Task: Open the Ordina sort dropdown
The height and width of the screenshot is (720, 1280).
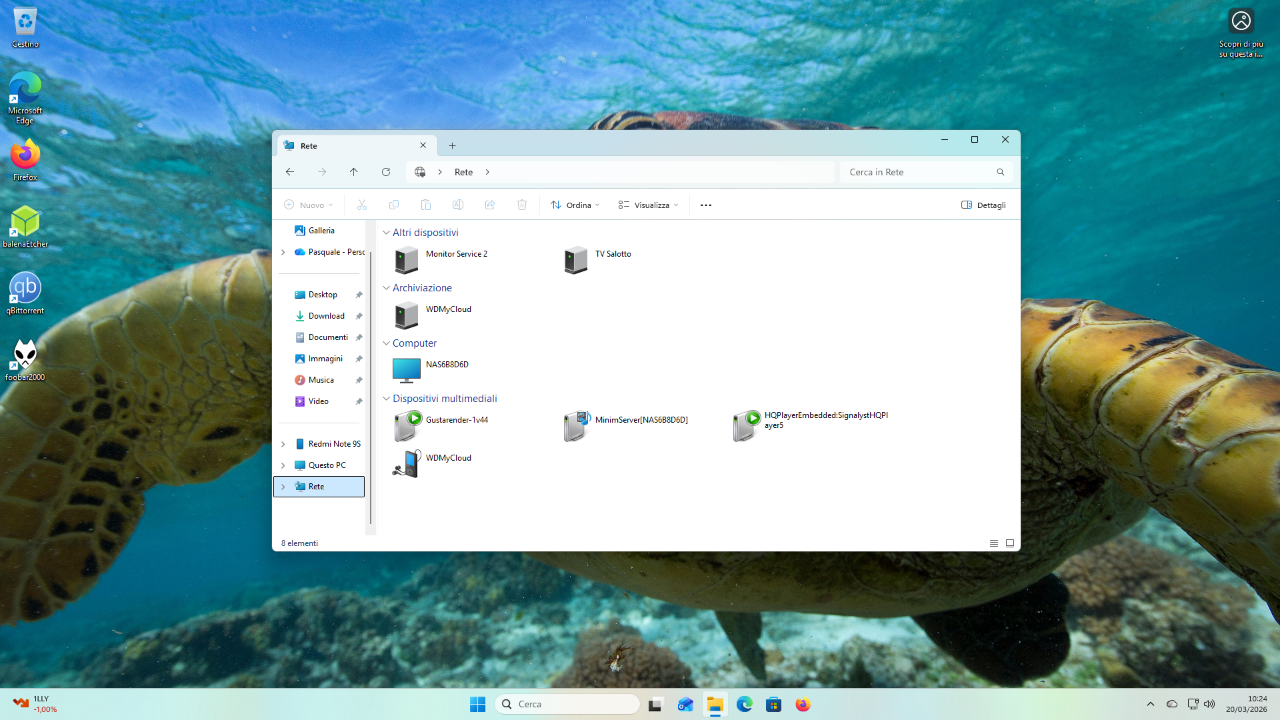Action: (x=575, y=205)
